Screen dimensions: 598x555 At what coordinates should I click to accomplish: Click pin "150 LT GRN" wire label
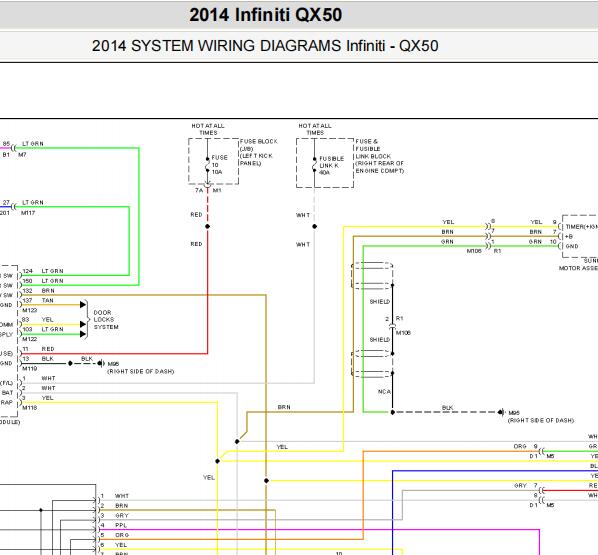43,281
